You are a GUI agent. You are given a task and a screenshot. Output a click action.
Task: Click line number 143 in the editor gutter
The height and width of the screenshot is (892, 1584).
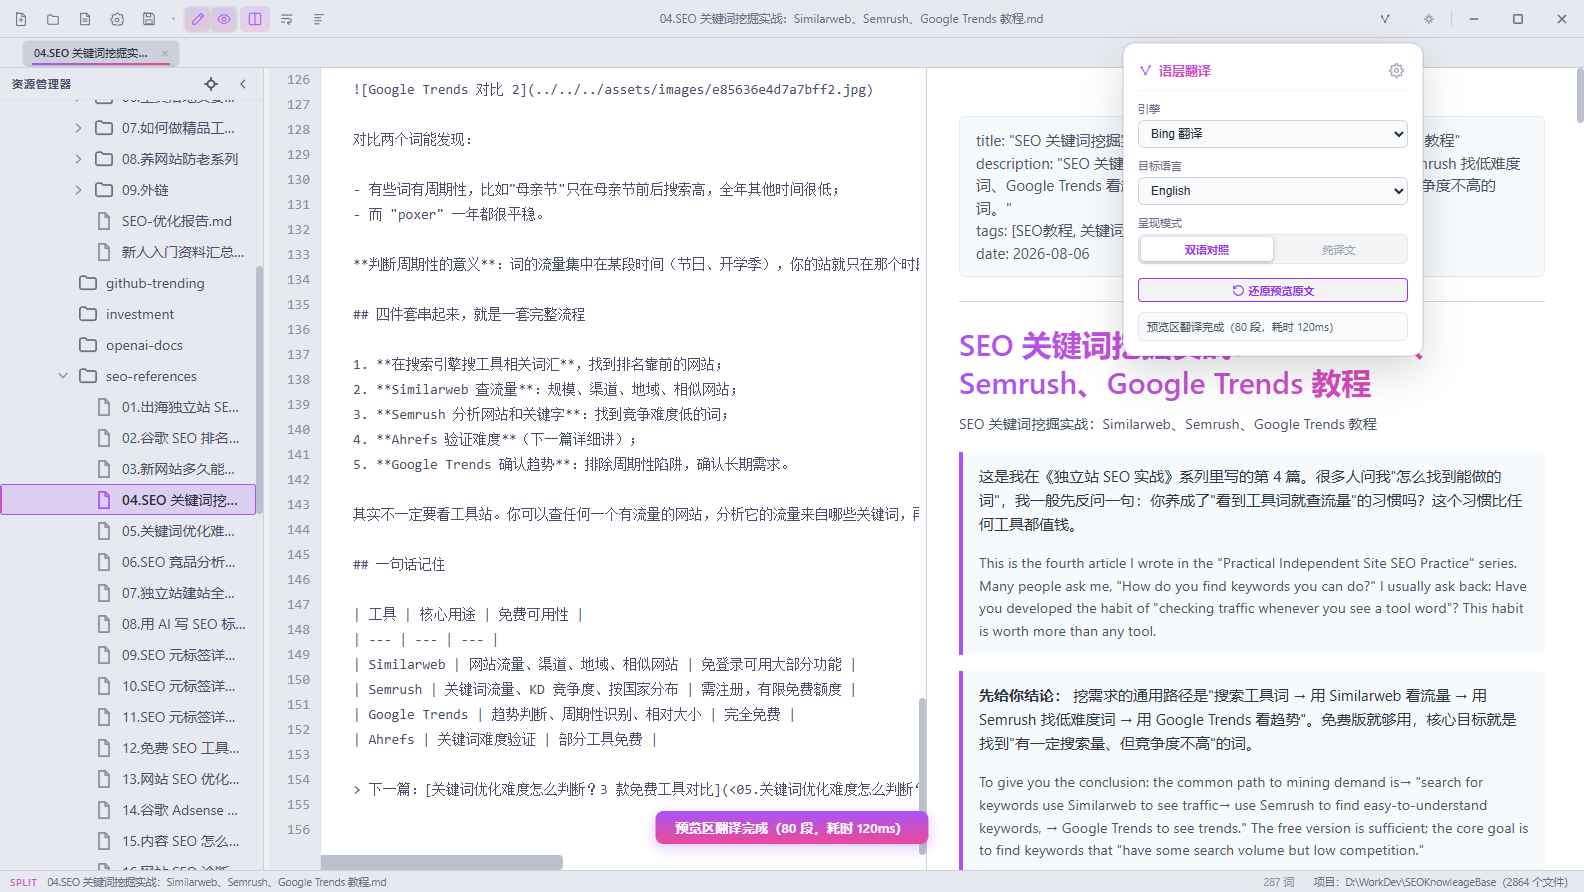(298, 504)
